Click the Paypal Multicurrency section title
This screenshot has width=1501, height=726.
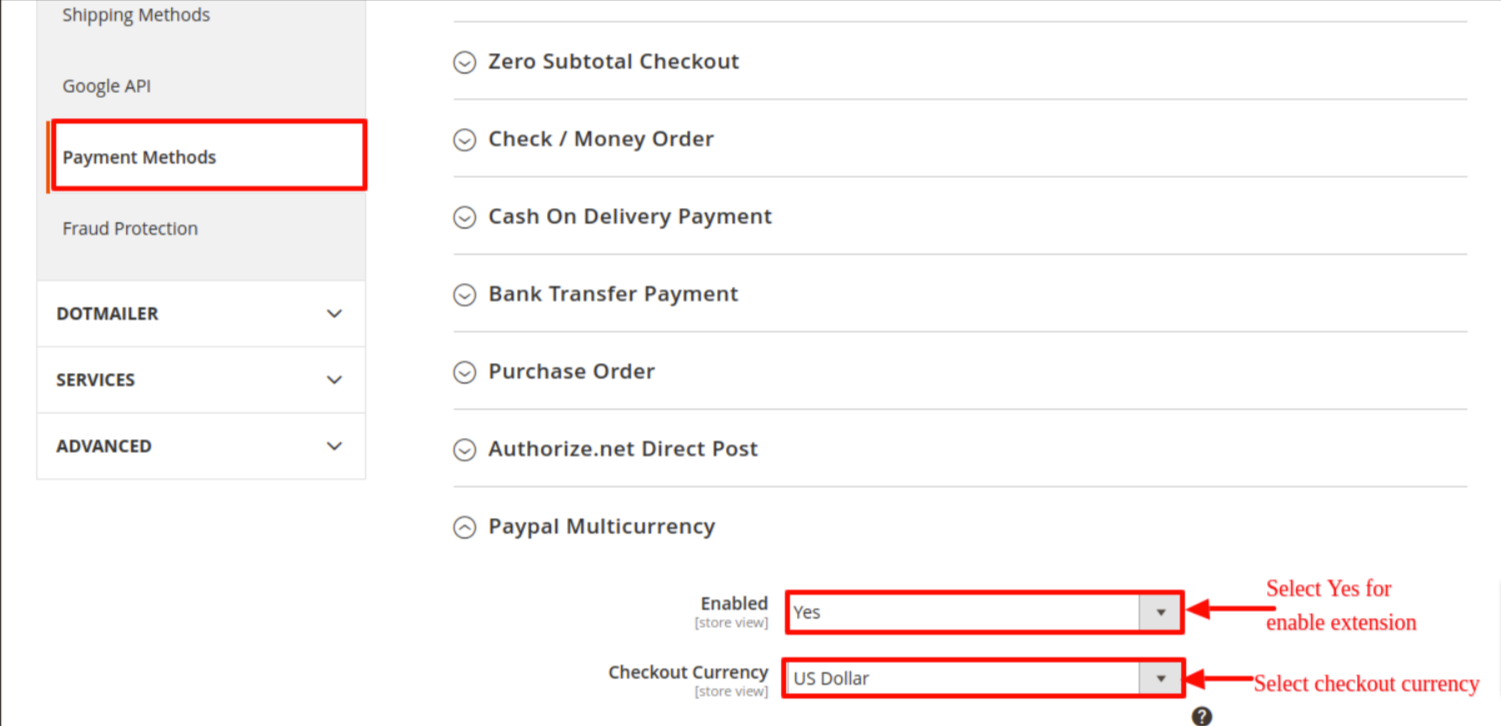[601, 526]
